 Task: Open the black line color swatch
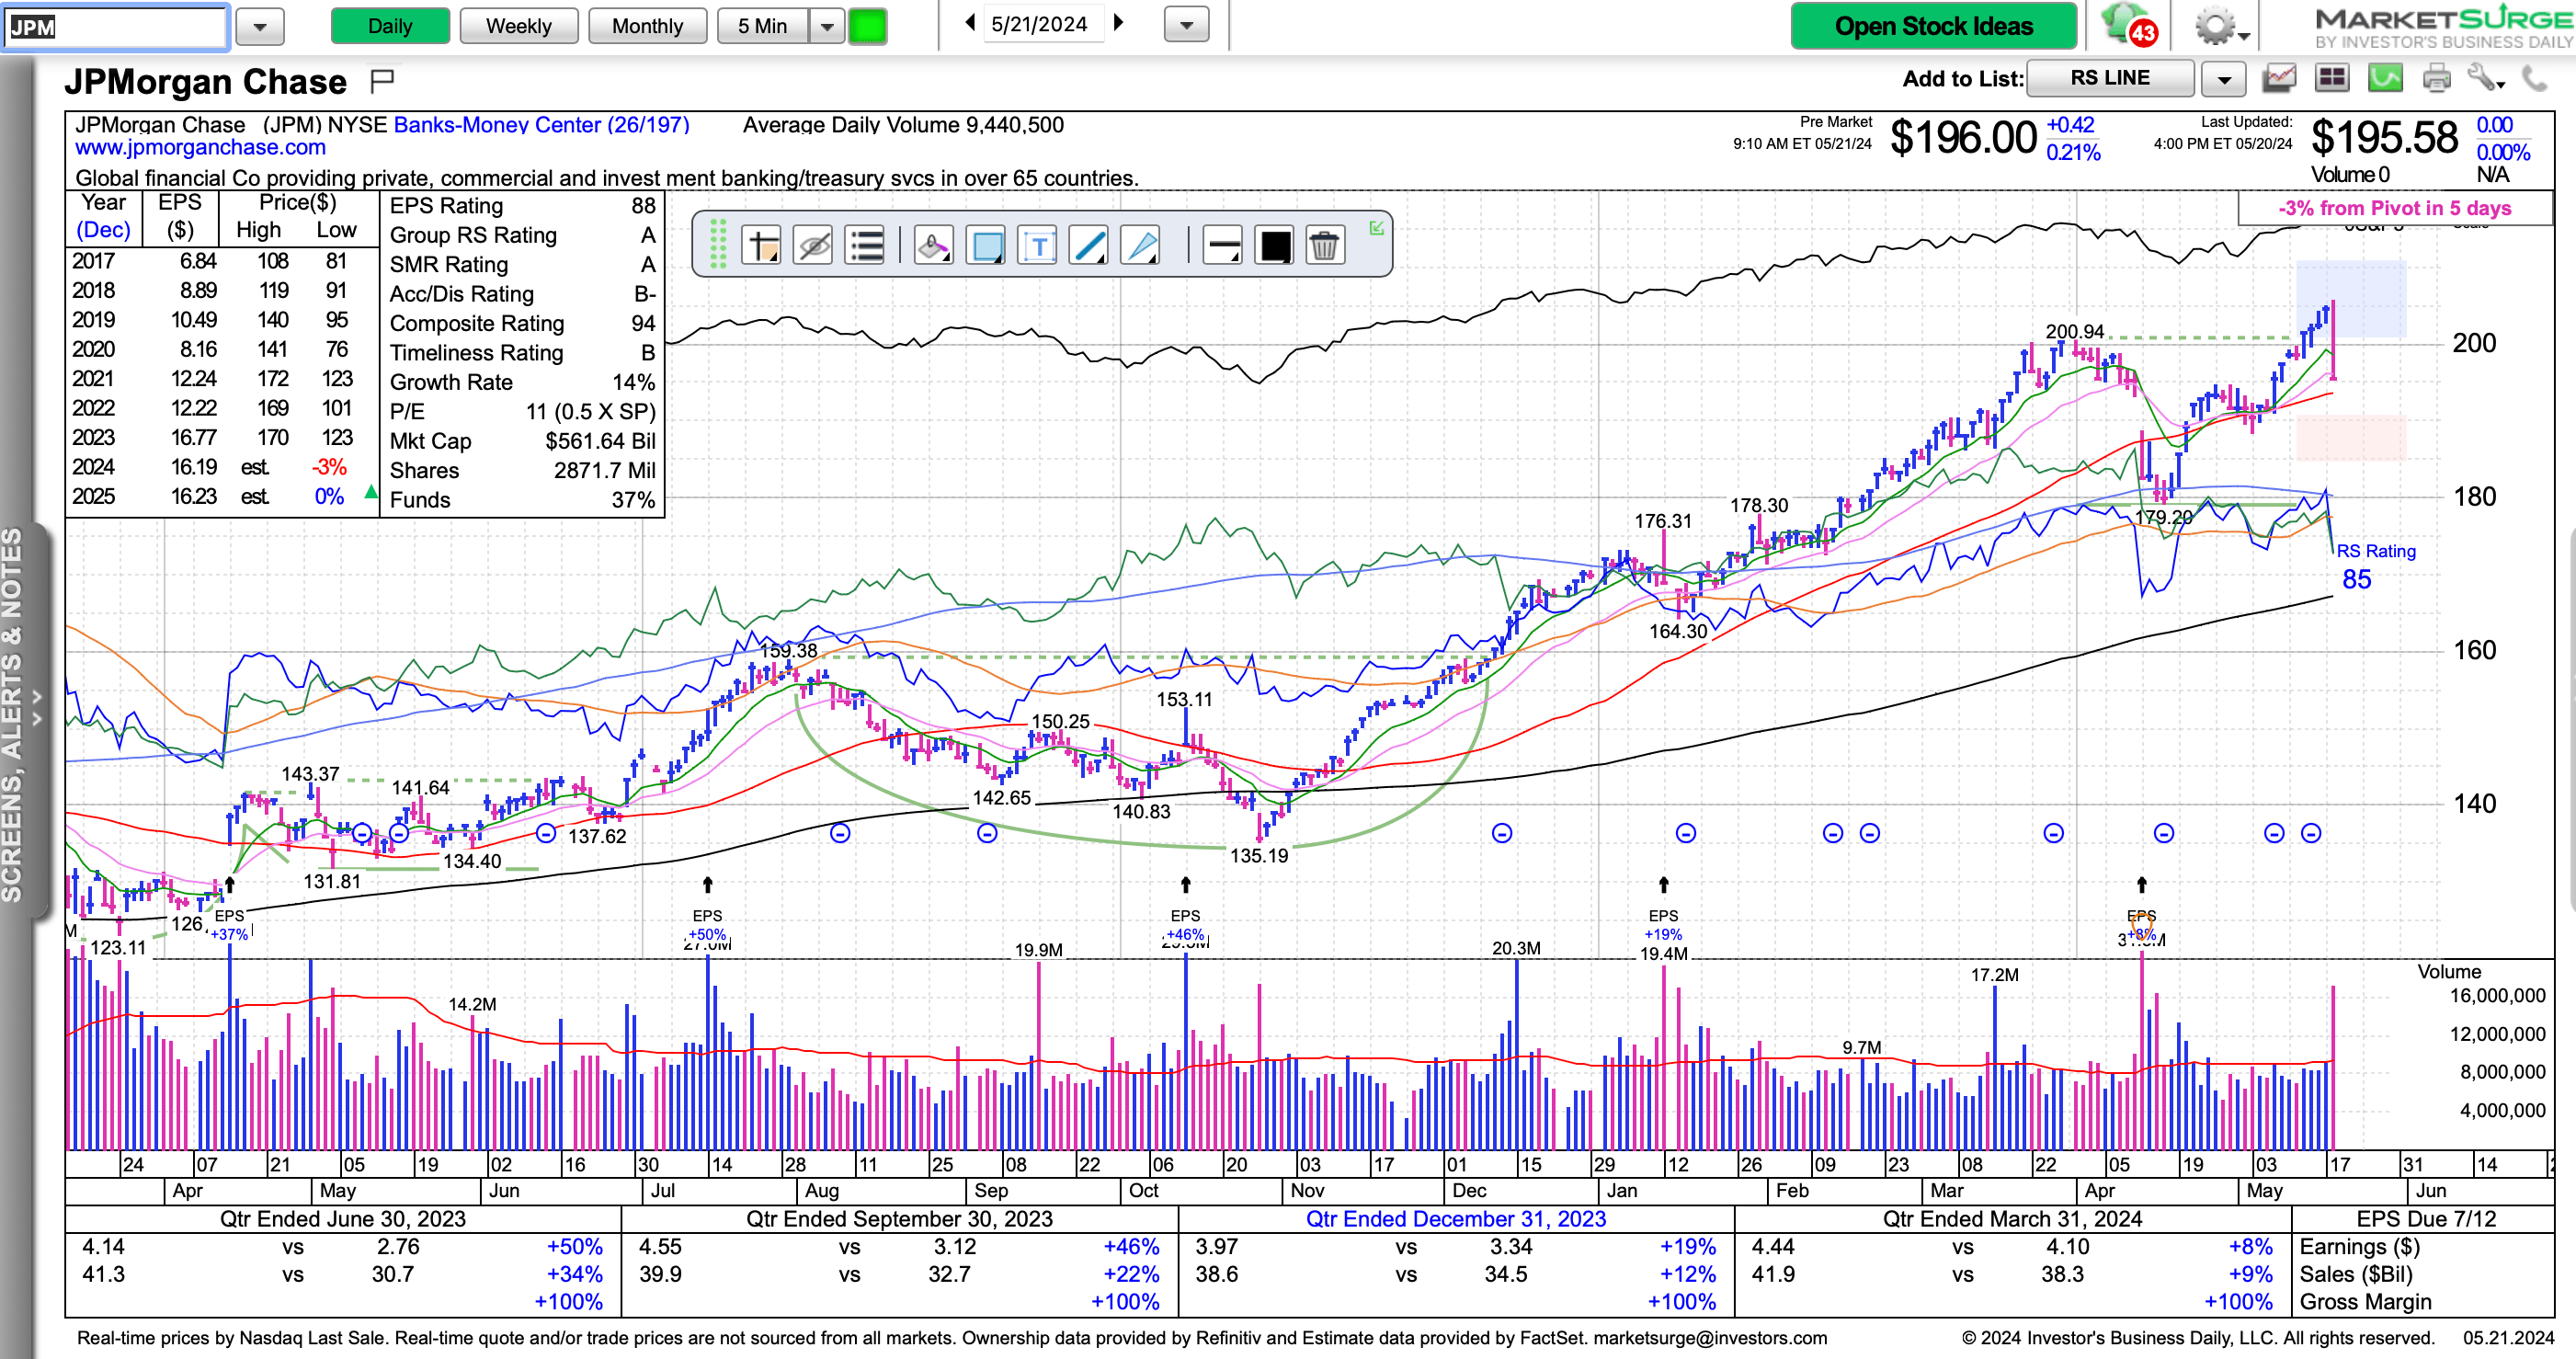click(1275, 246)
